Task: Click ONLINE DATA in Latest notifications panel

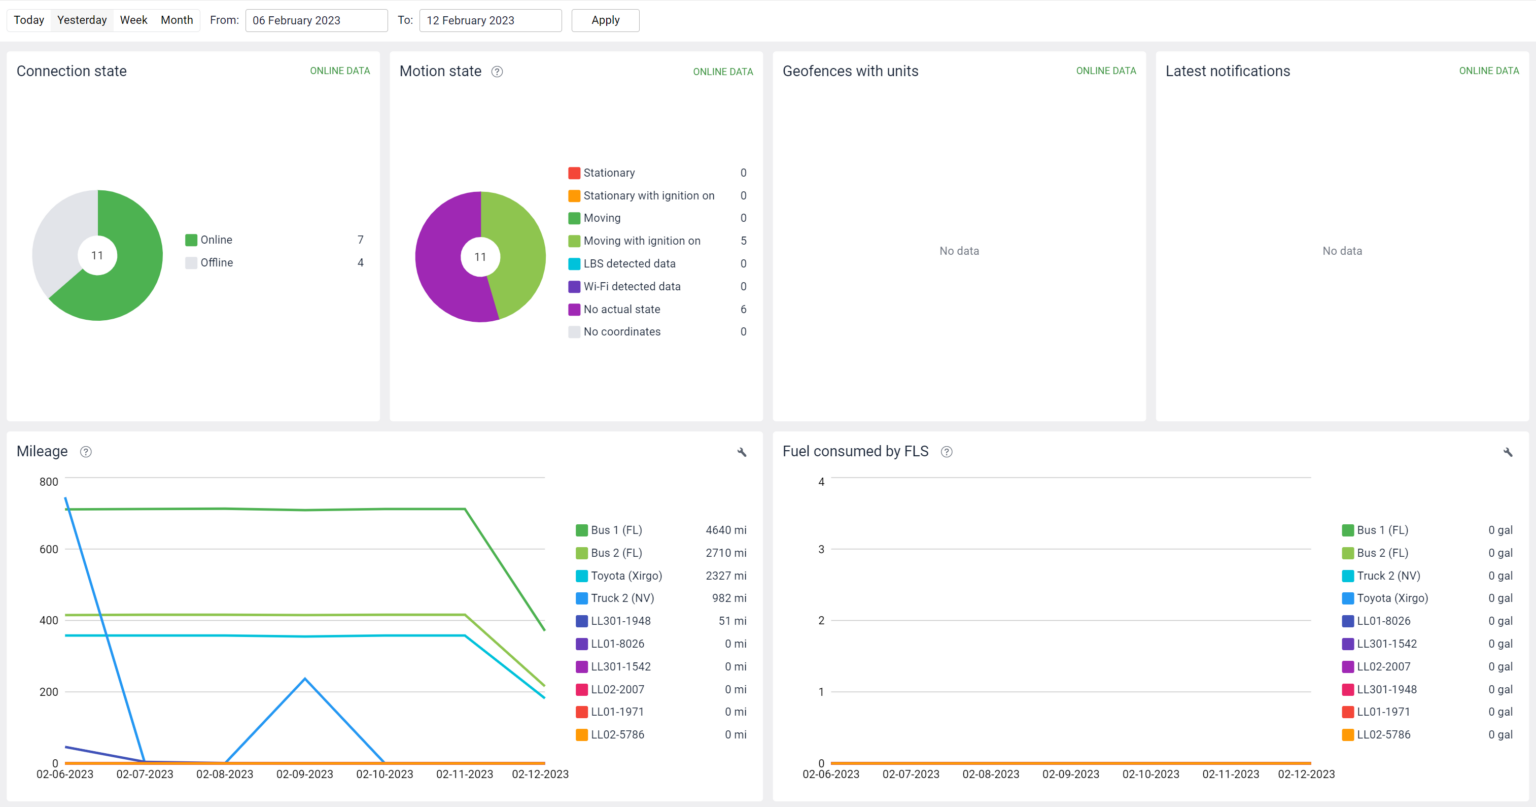Action: 1489,71
